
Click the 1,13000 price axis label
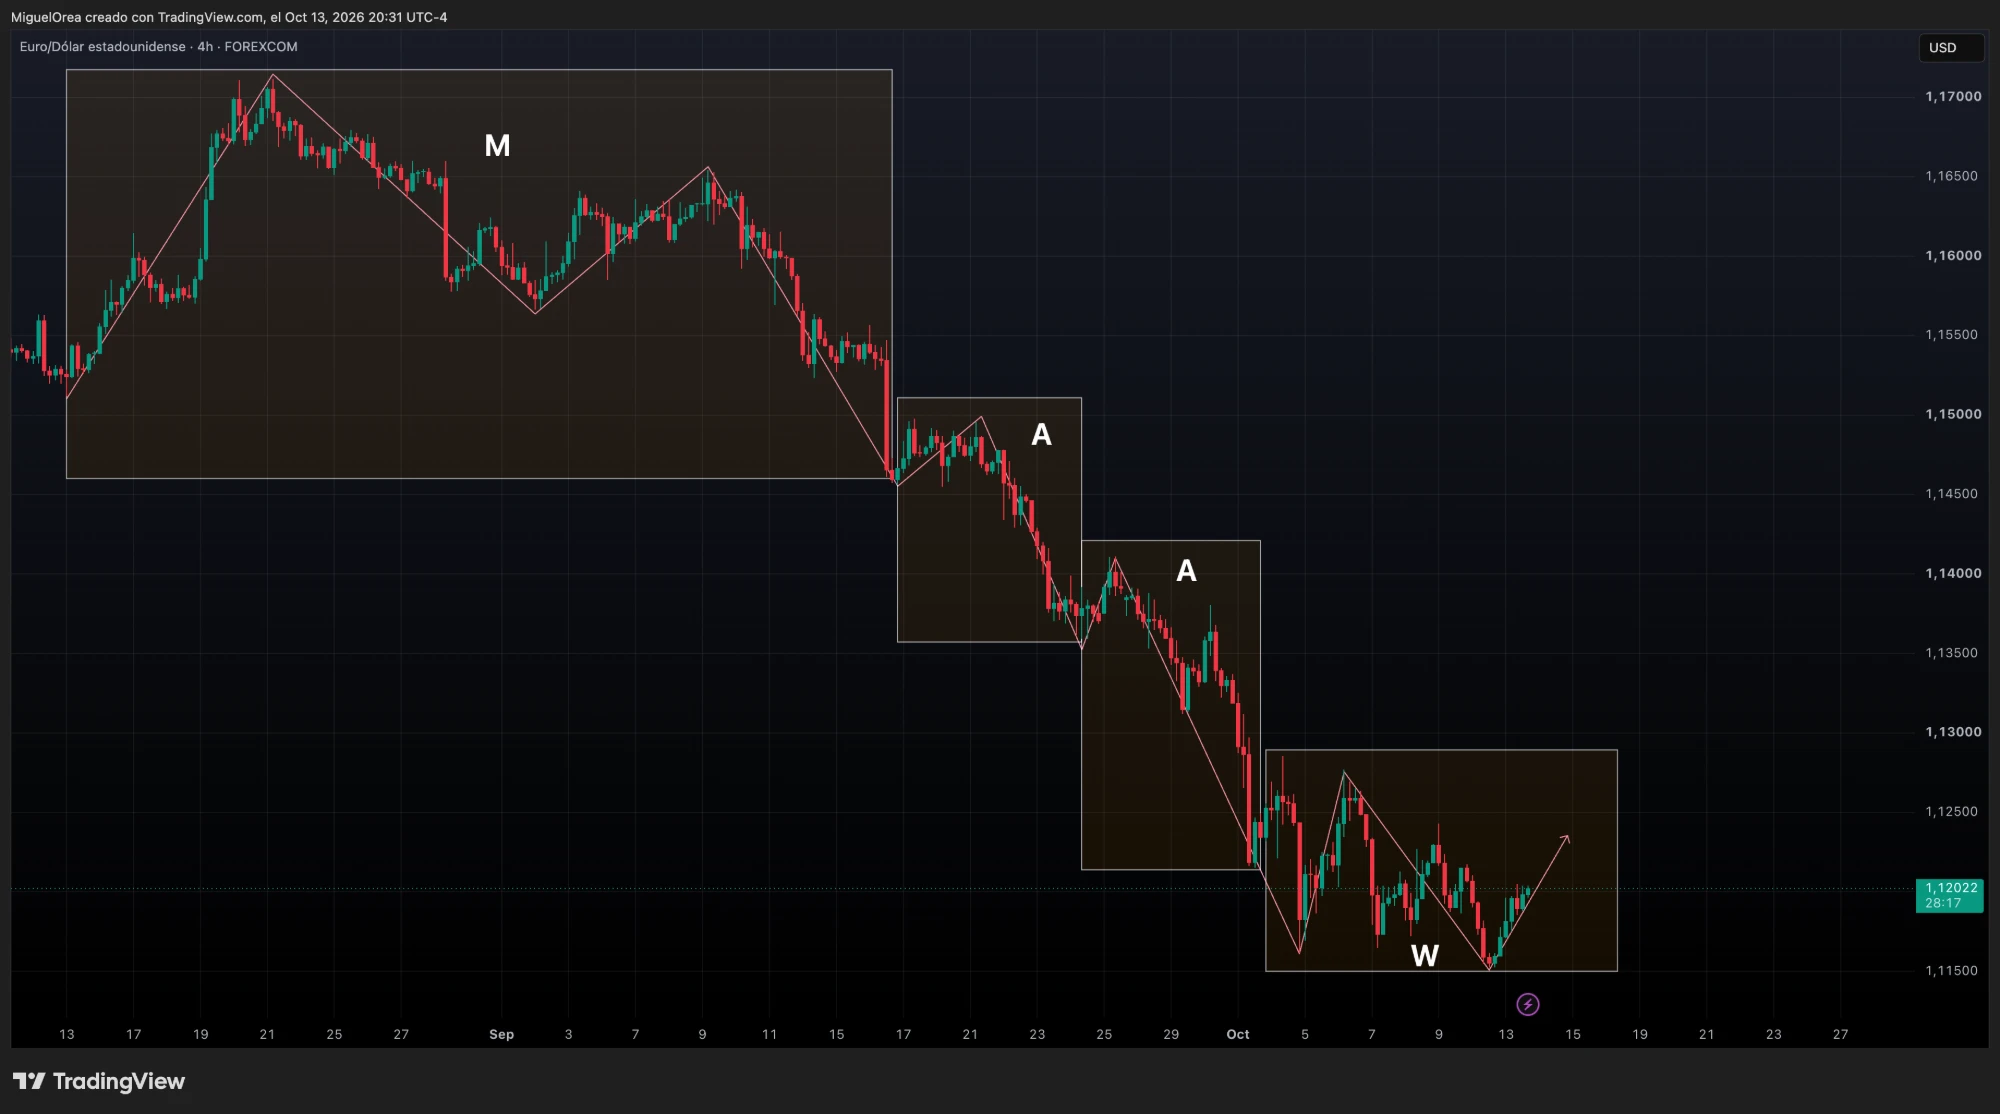(x=1953, y=732)
